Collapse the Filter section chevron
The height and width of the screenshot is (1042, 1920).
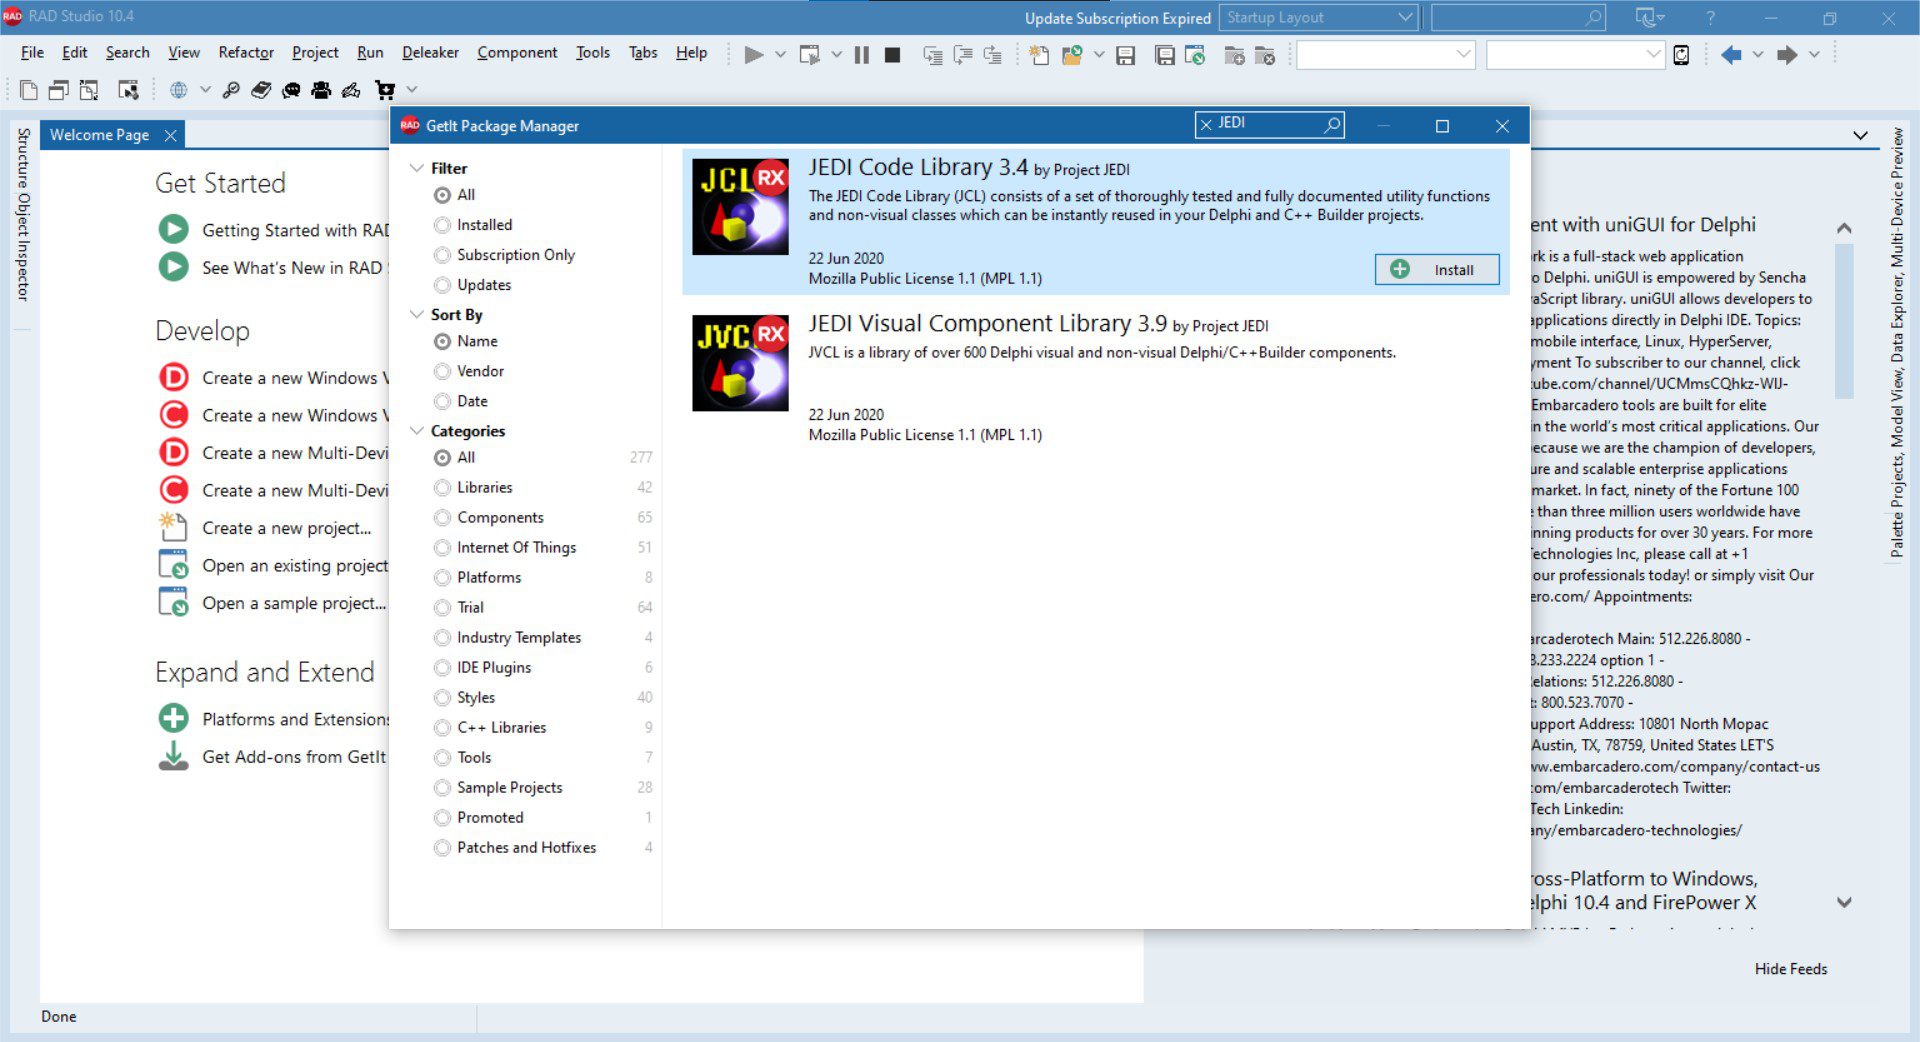point(416,168)
